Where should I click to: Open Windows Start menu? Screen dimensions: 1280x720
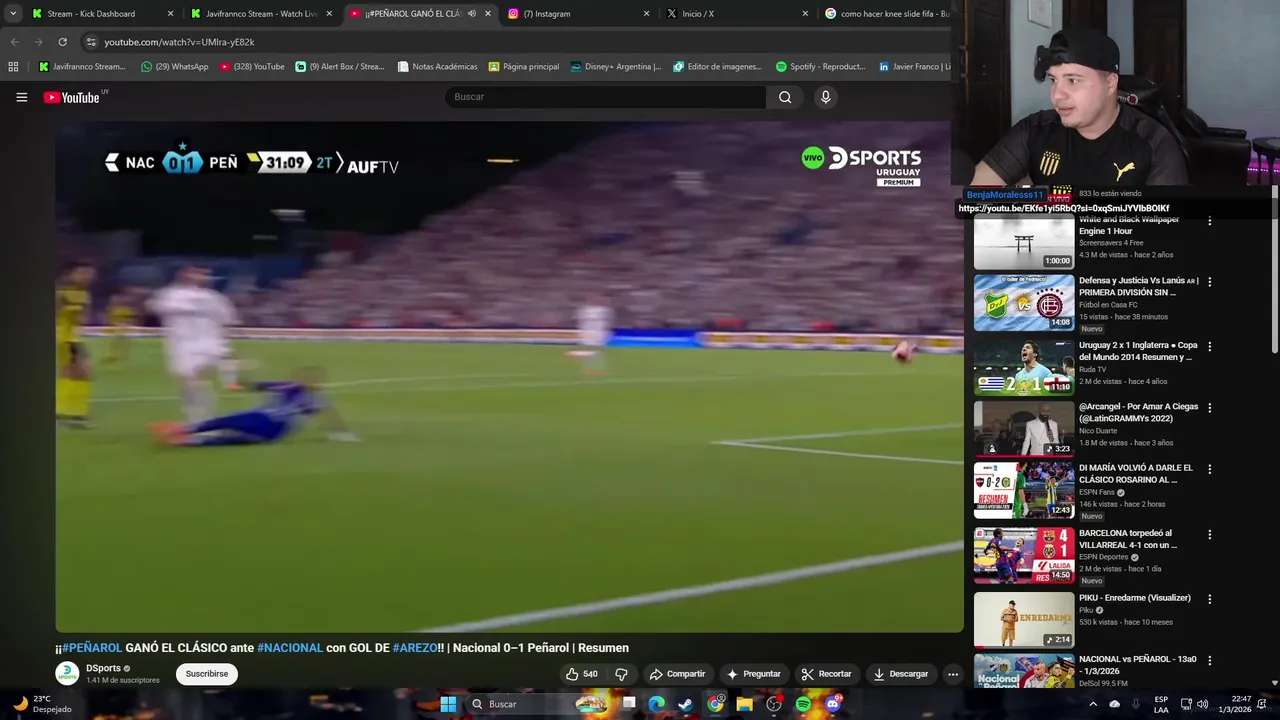click(448, 704)
